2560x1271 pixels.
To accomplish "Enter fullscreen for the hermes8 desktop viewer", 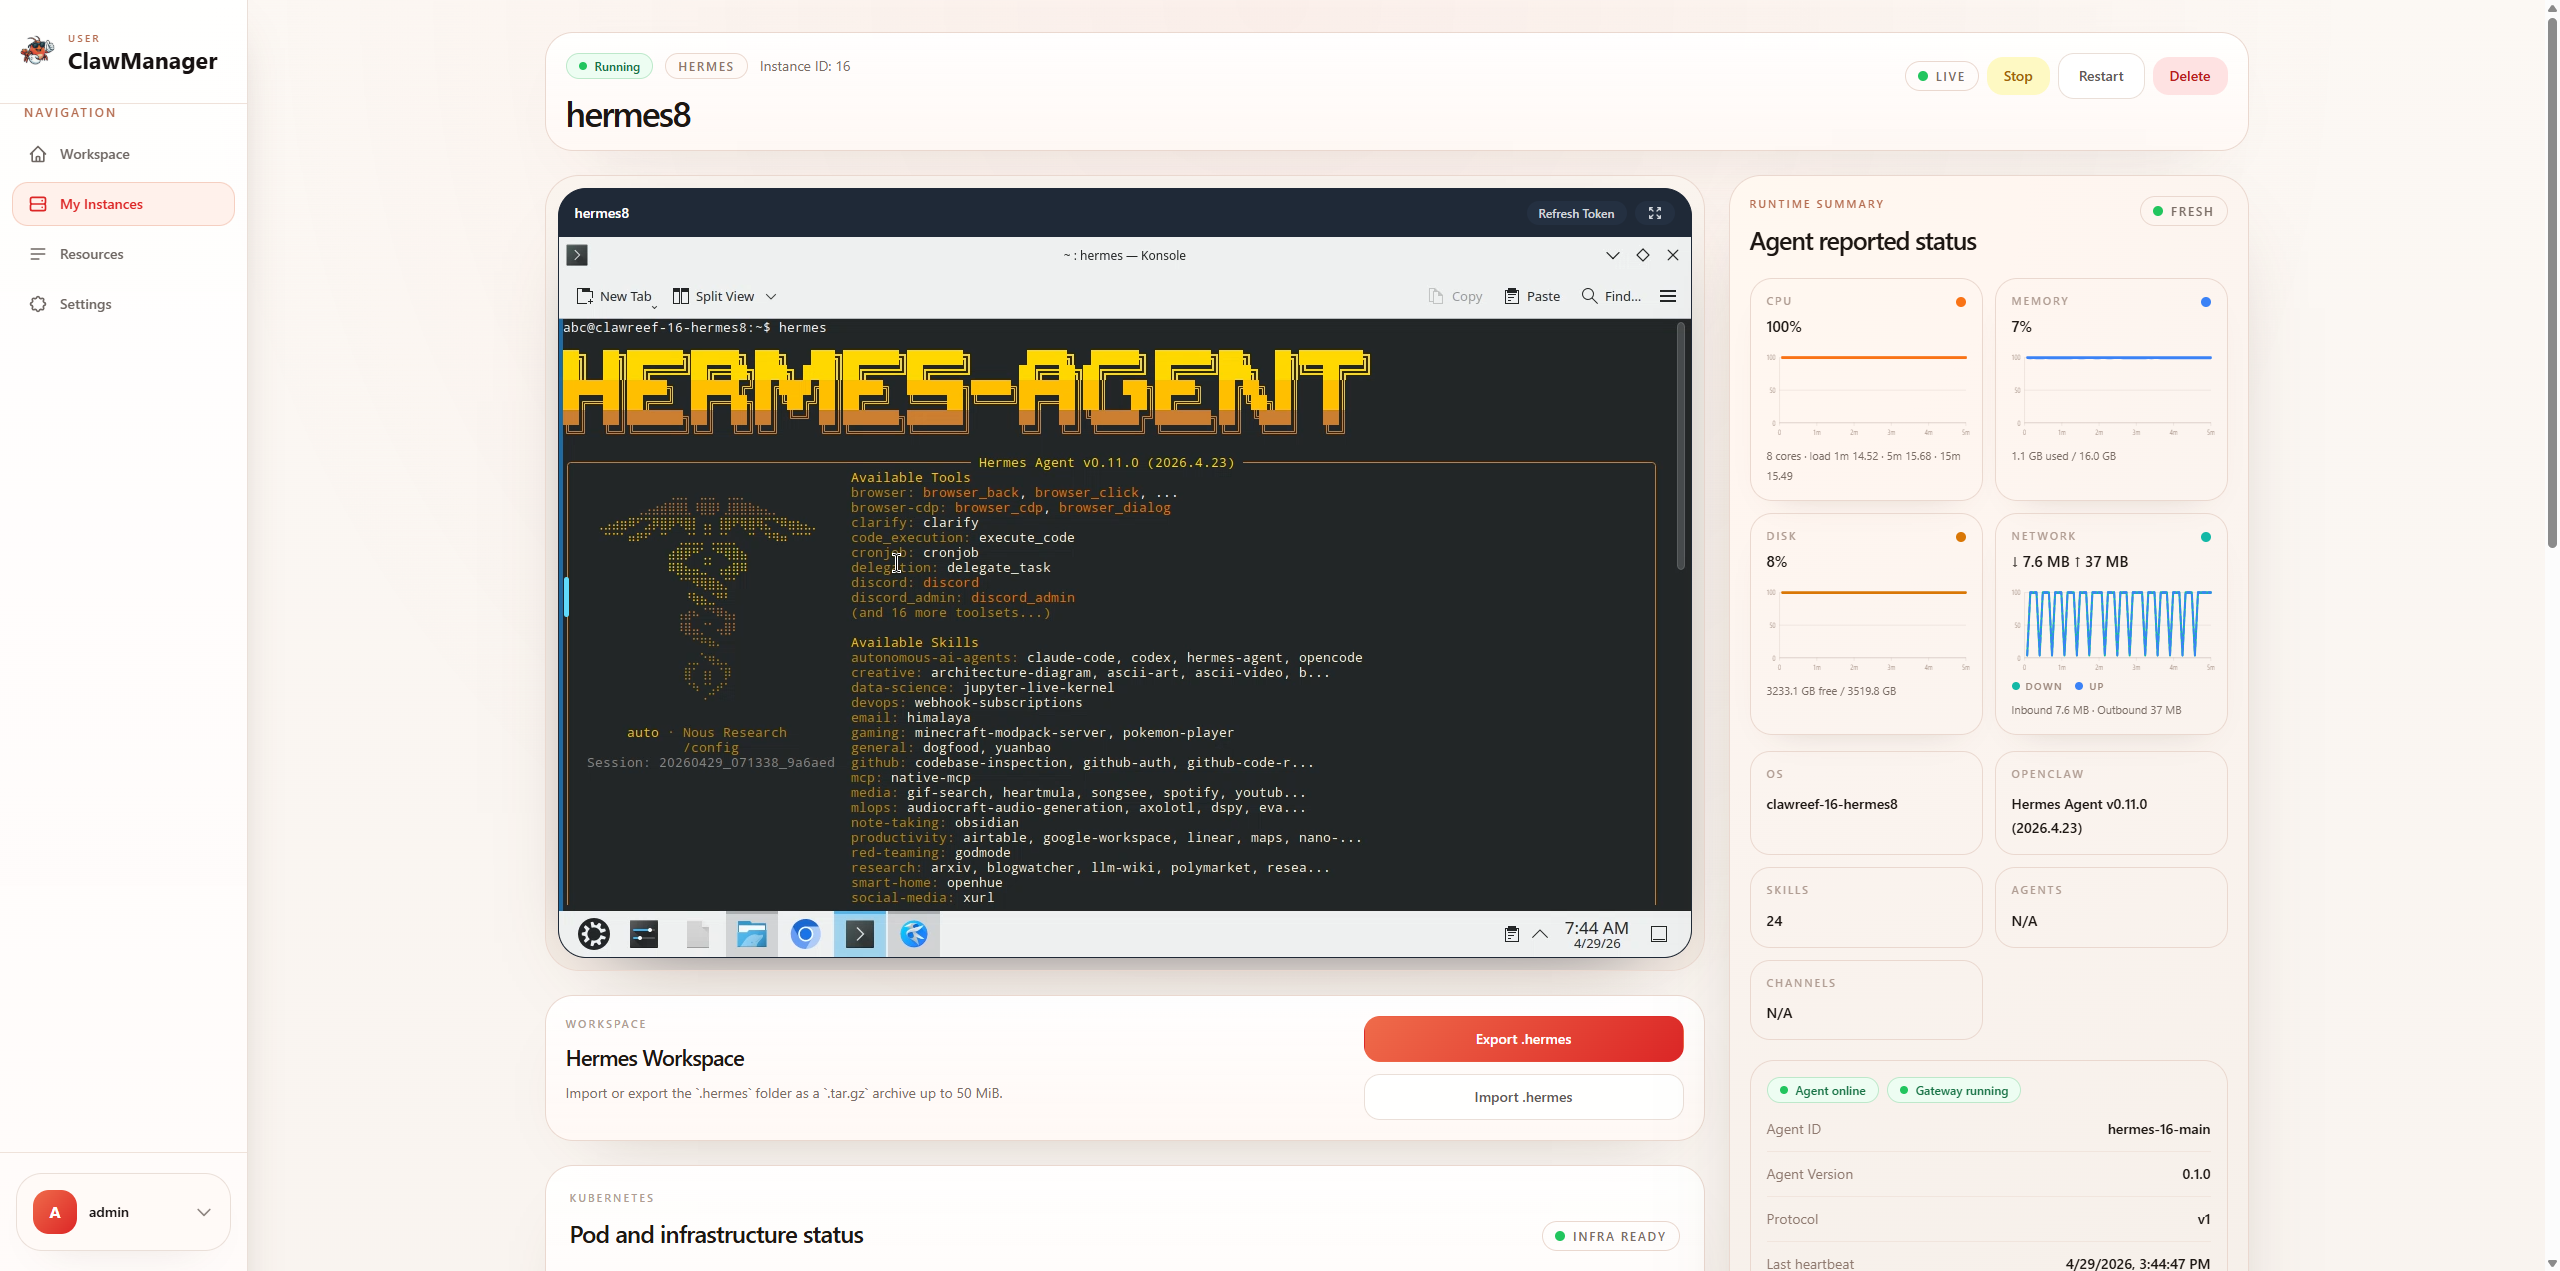I will 1655,213.
